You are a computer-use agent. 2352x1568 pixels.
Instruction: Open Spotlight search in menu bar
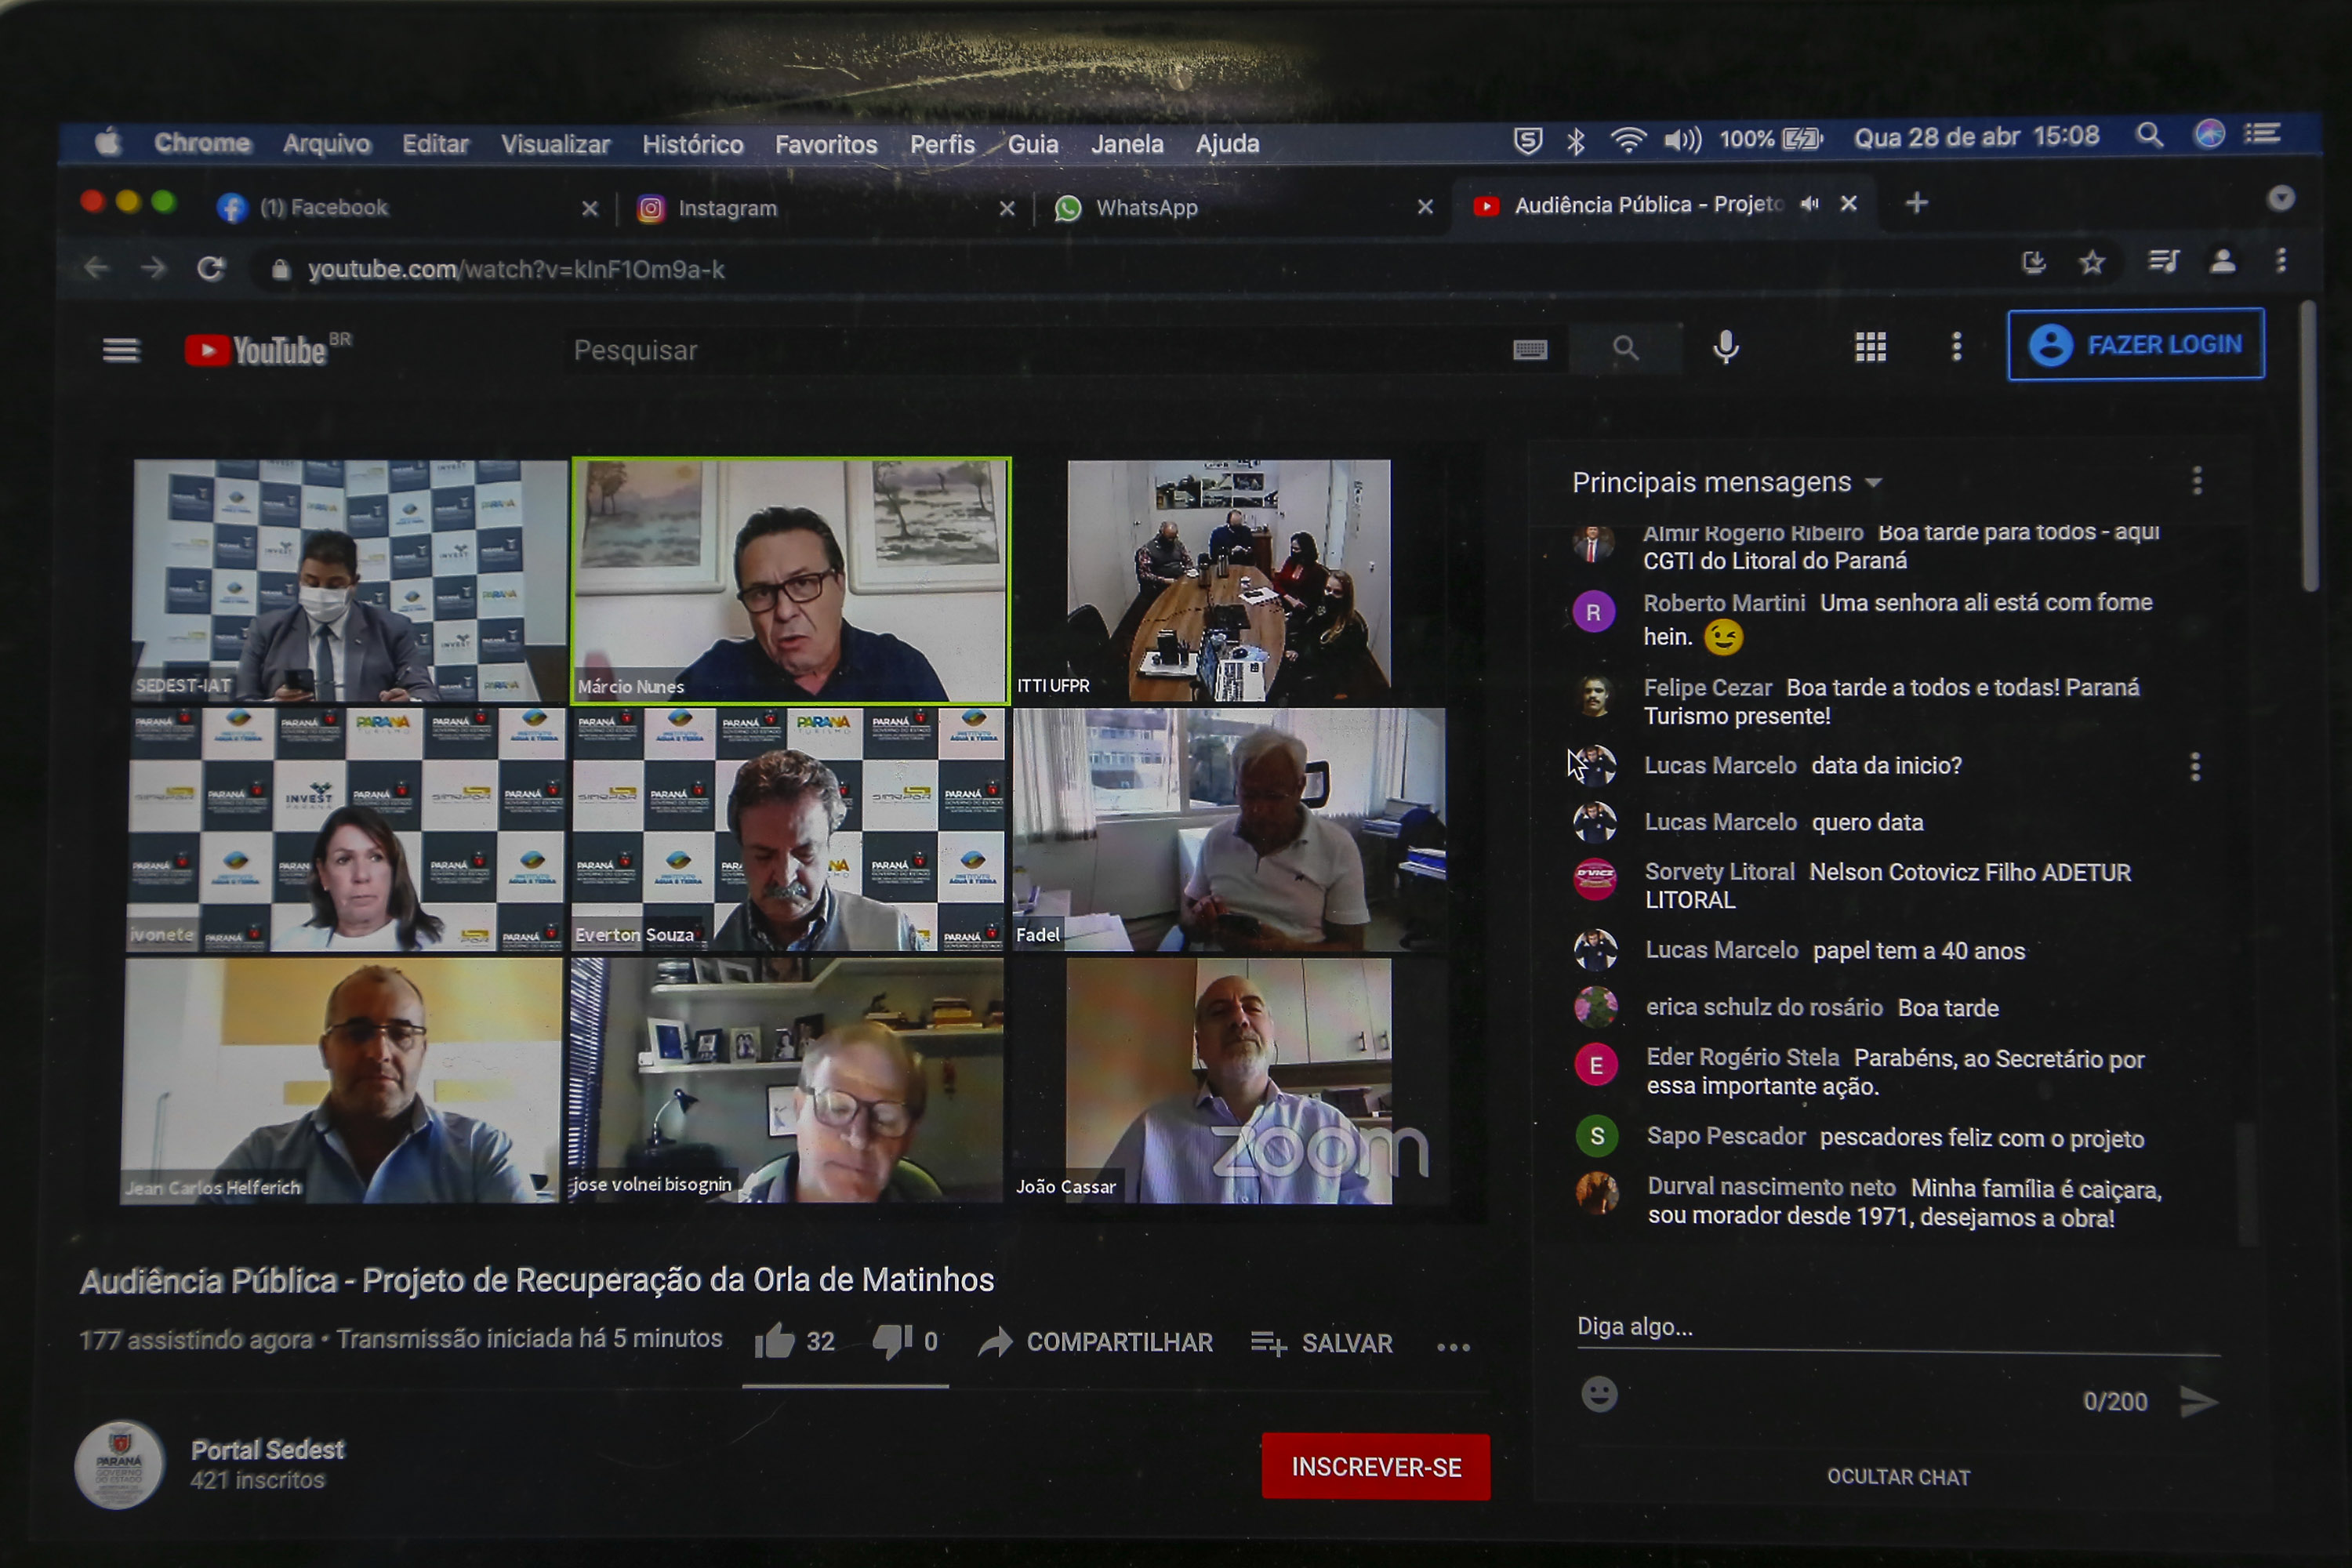(2149, 134)
